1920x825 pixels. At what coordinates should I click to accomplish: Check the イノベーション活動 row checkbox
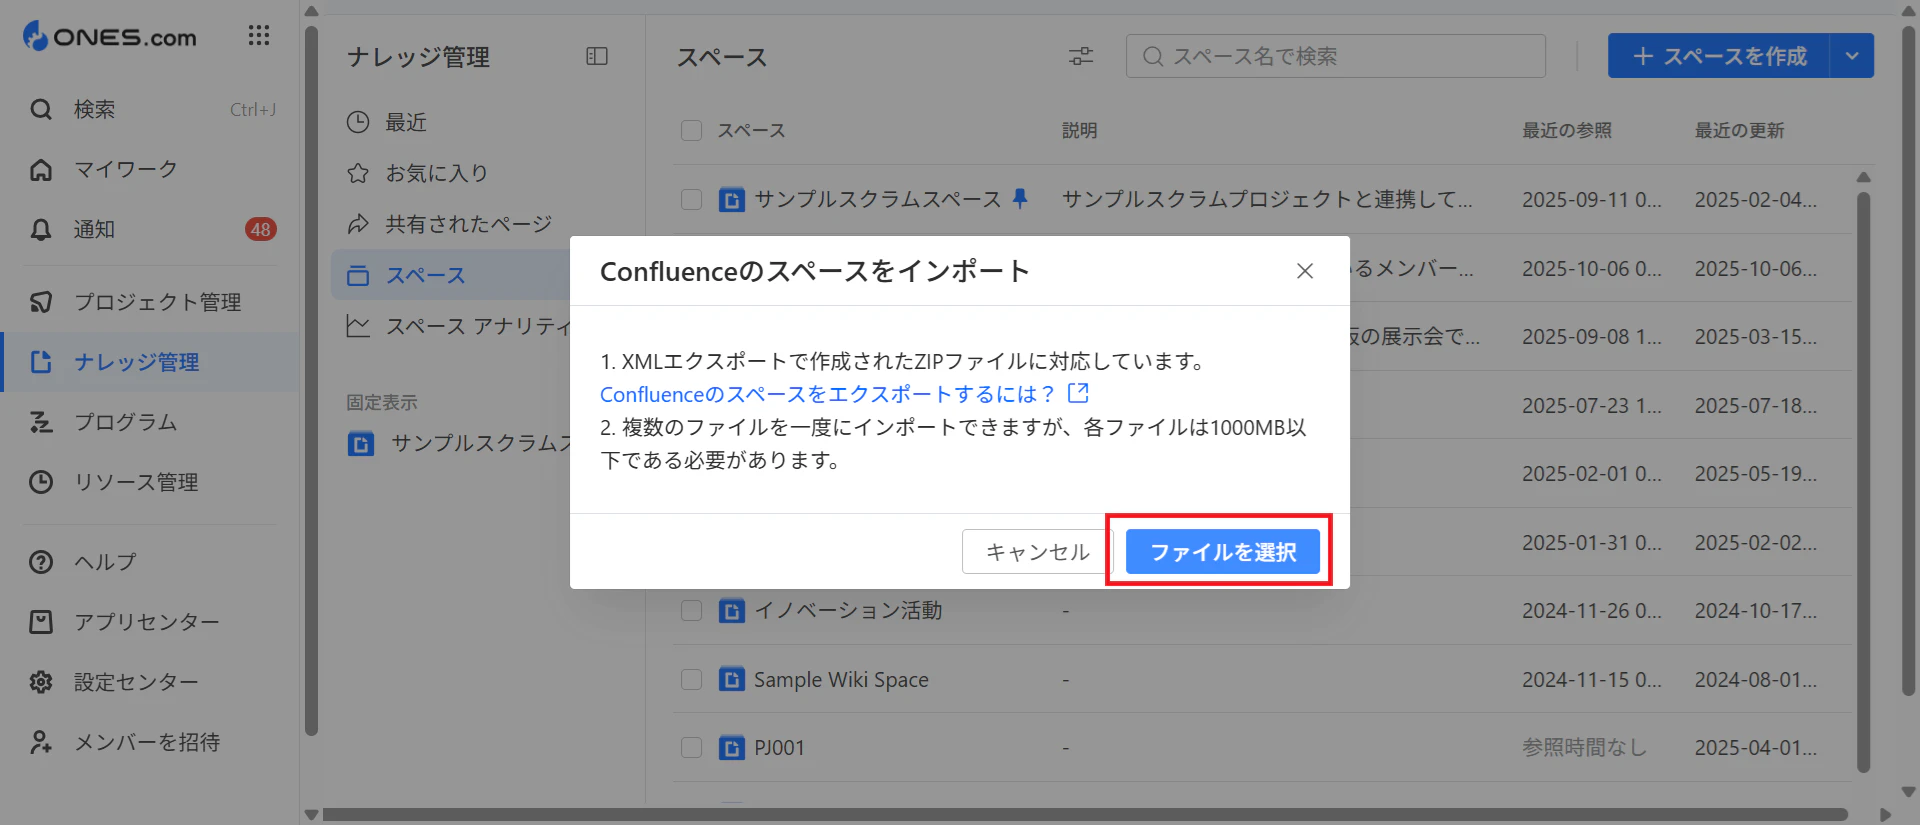coord(691,610)
